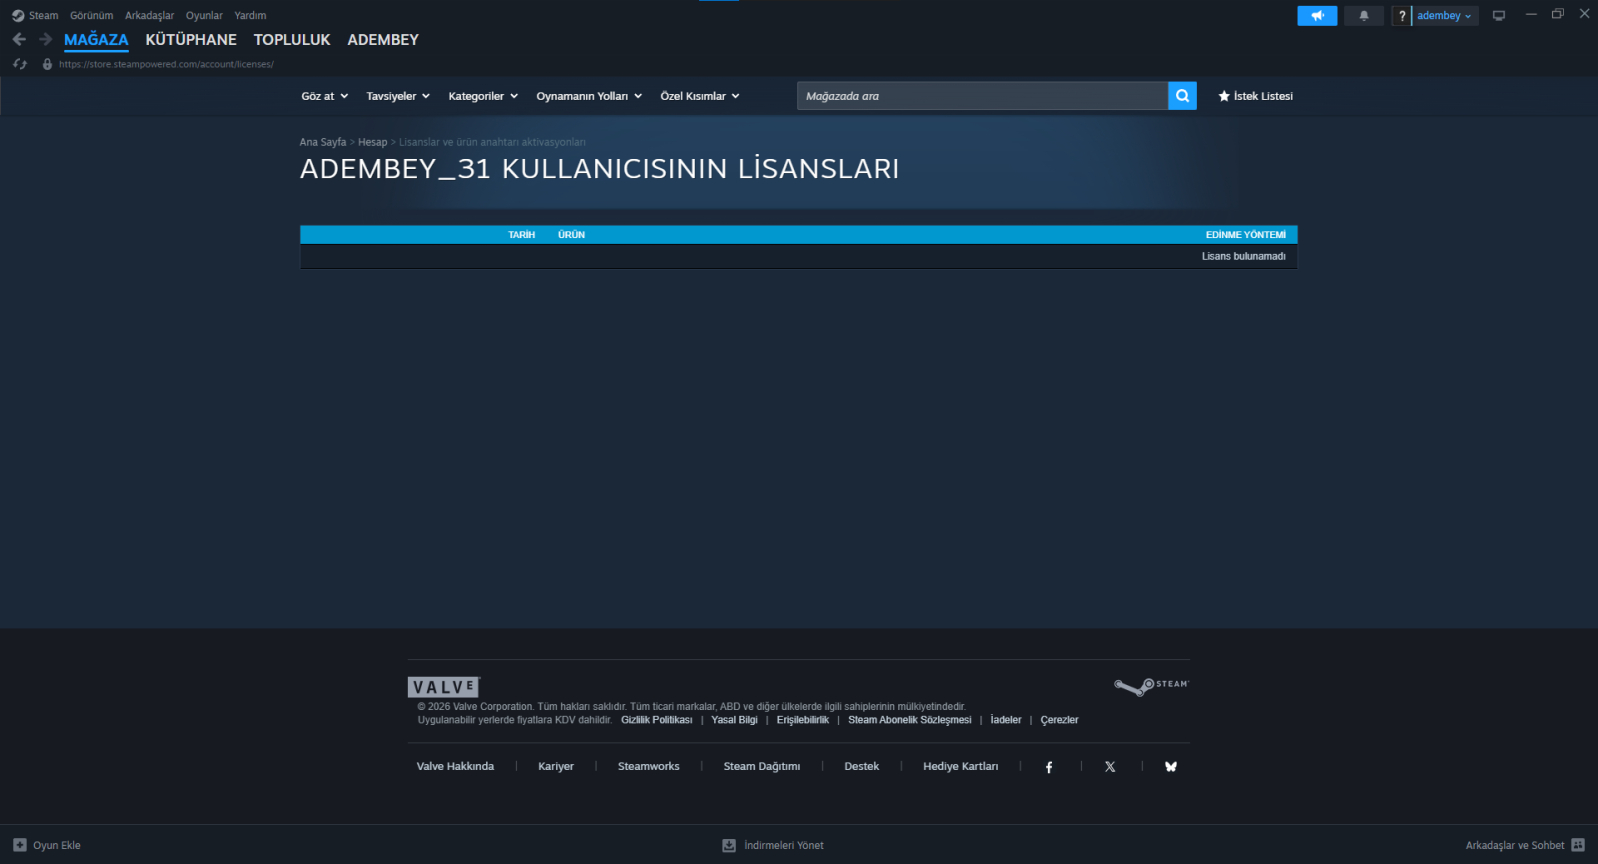
Task: Reload the page with refresh icon
Action: click(x=19, y=64)
